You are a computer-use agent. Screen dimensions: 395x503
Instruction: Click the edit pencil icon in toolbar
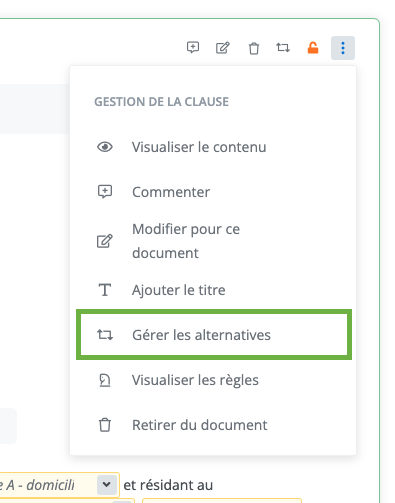pos(223,48)
